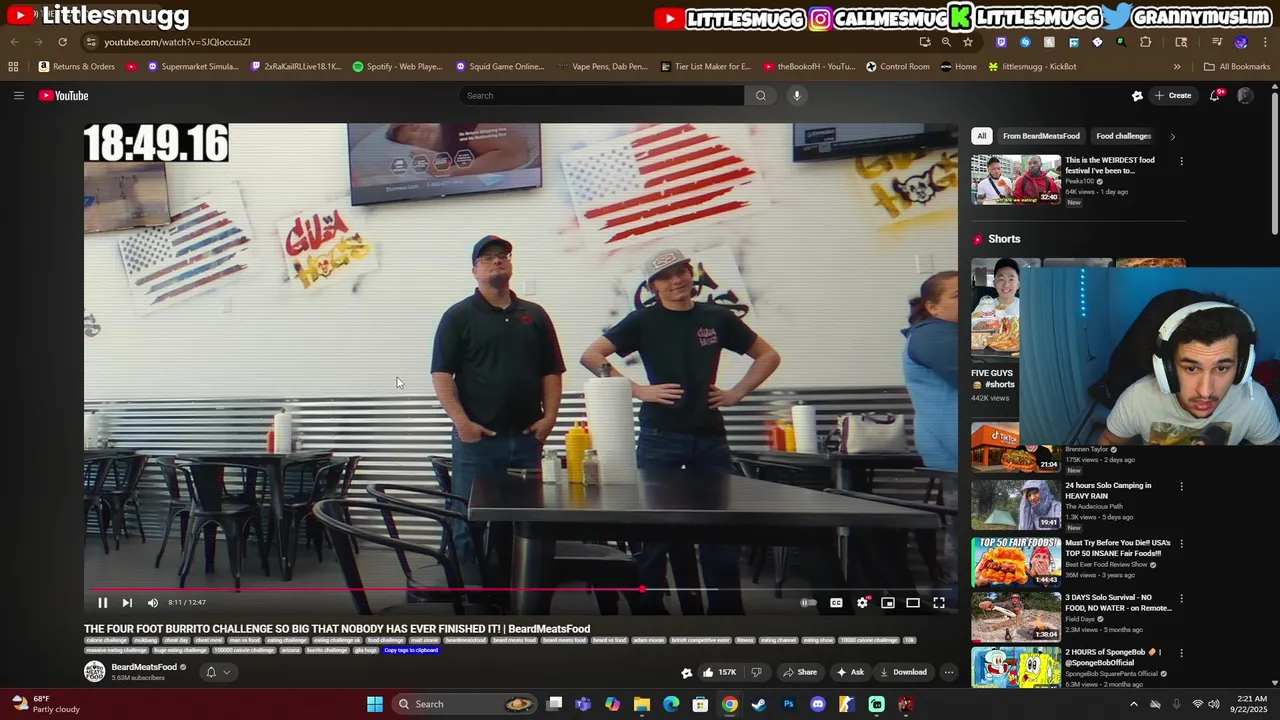Share the video
The height and width of the screenshot is (720, 1280).
tap(800, 672)
